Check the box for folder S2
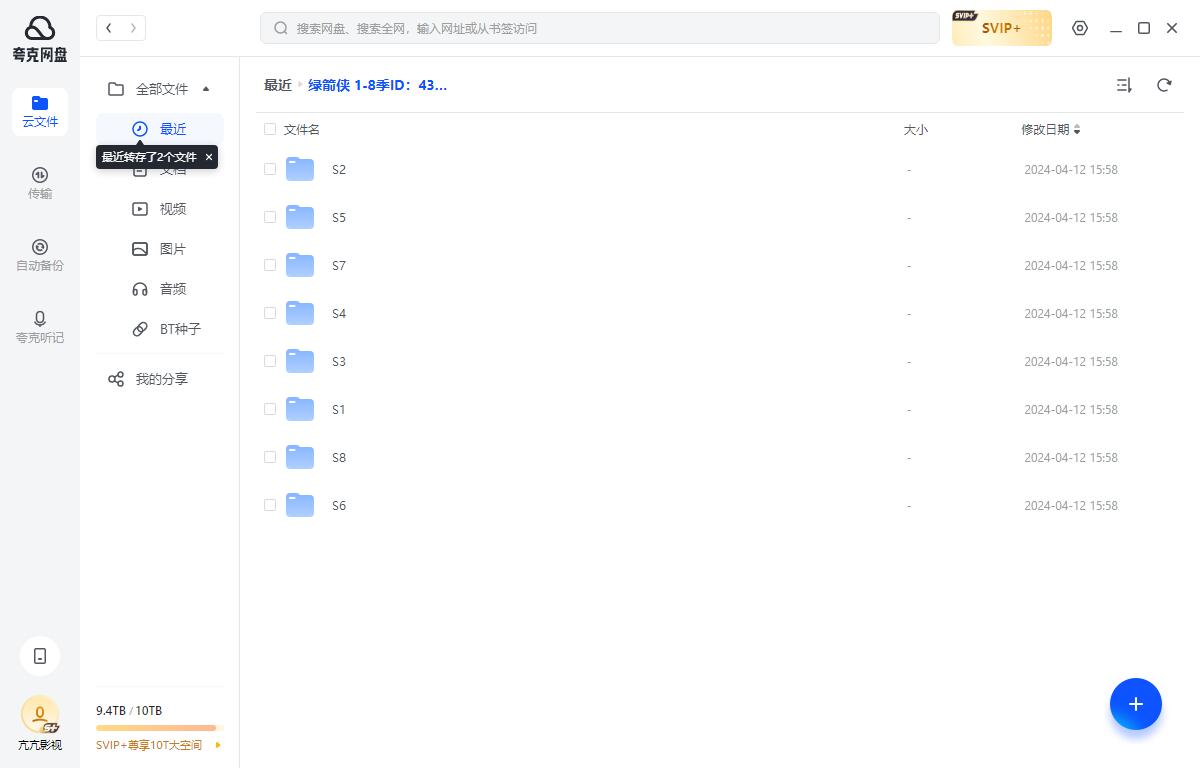This screenshot has height=768, width=1200. [270, 169]
